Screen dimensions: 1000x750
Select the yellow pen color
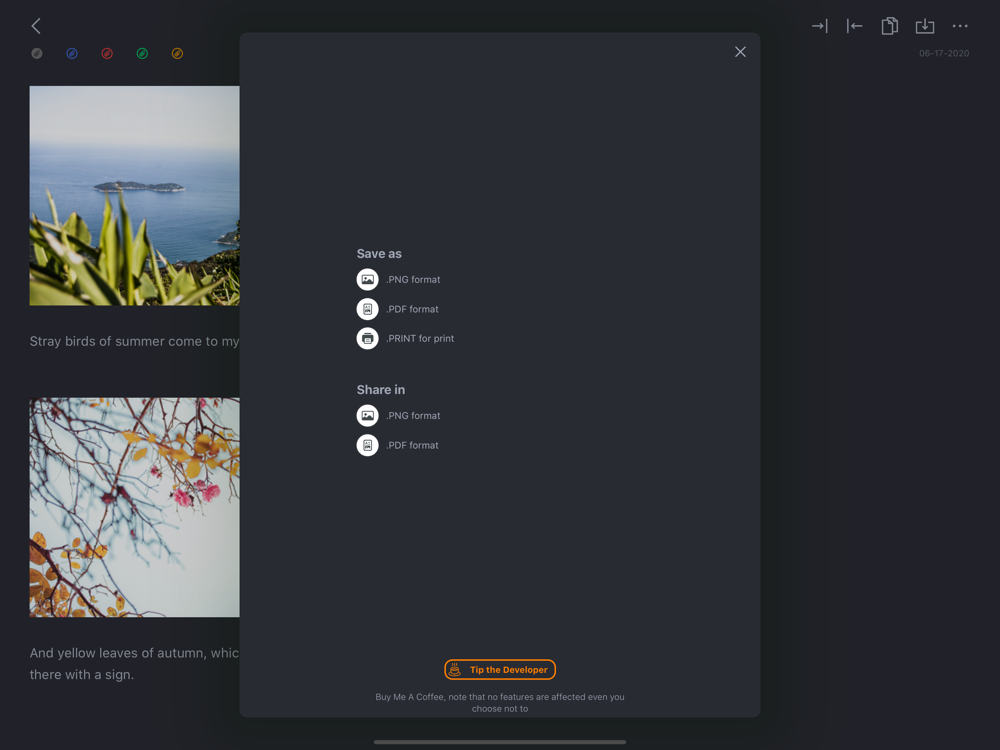(177, 54)
